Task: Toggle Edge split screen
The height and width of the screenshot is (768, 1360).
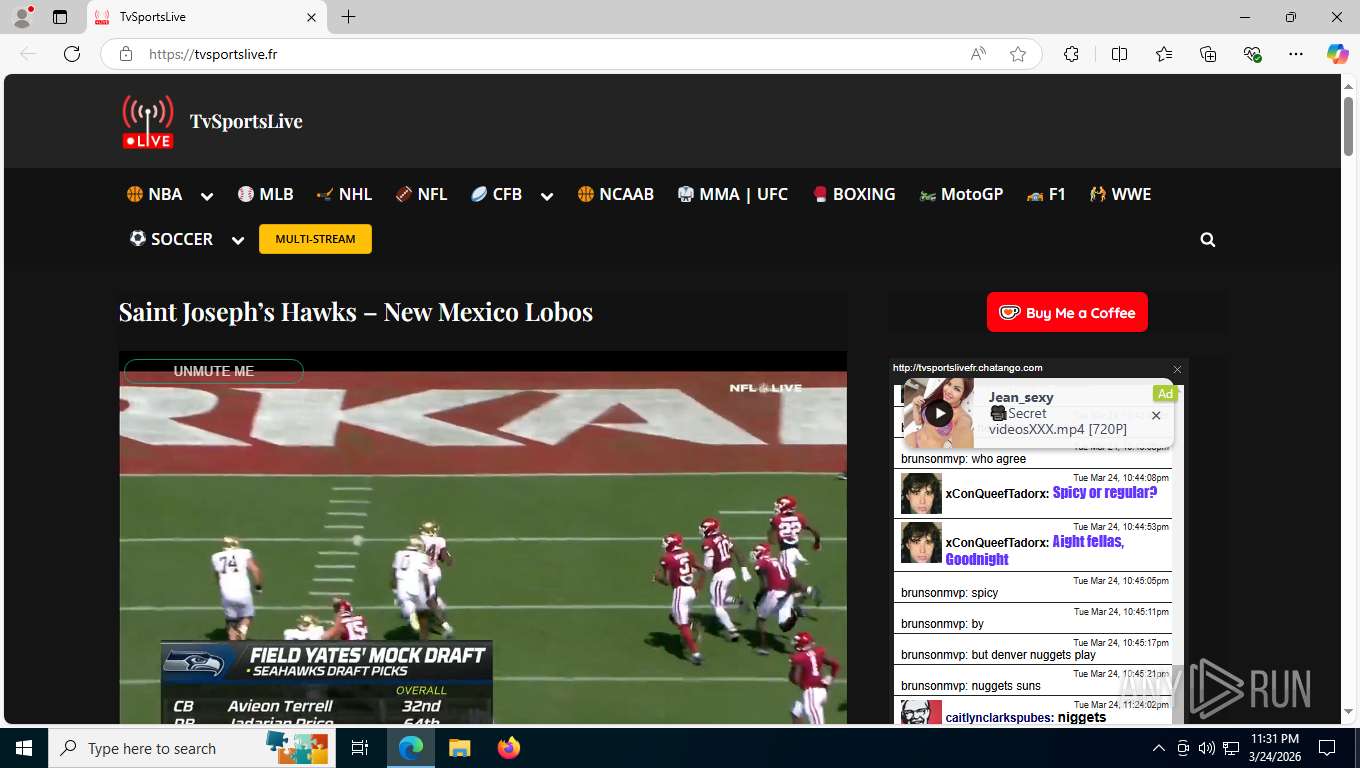Action: click(x=1119, y=54)
